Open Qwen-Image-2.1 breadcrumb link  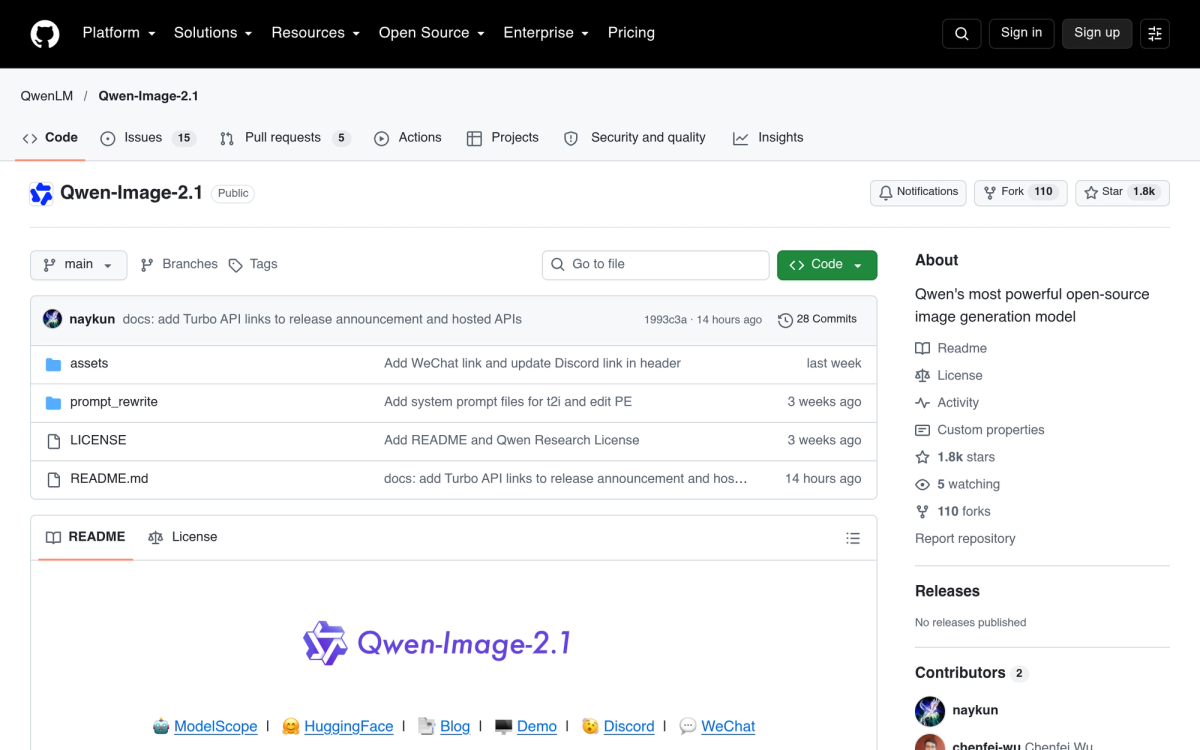(x=148, y=96)
